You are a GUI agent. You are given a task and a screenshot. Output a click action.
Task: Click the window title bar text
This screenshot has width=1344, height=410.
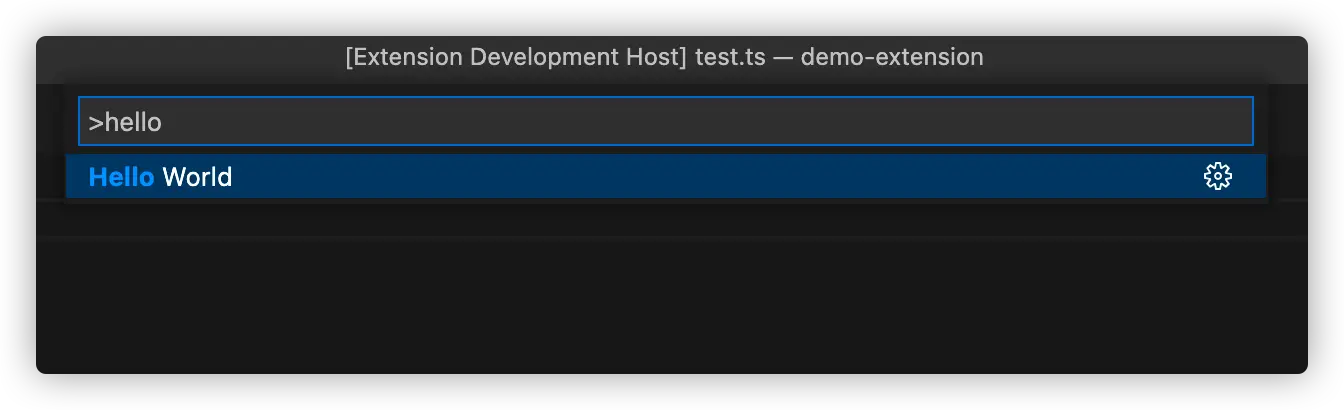664,57
